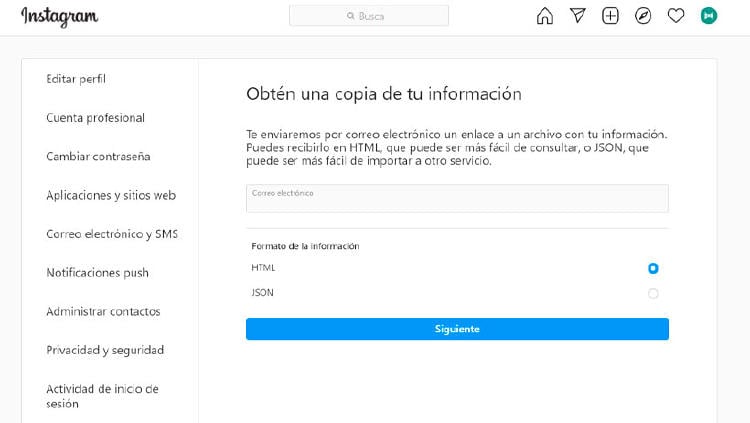Open the Explore compass icon
750x423 pixels.
tap(643, 16)
